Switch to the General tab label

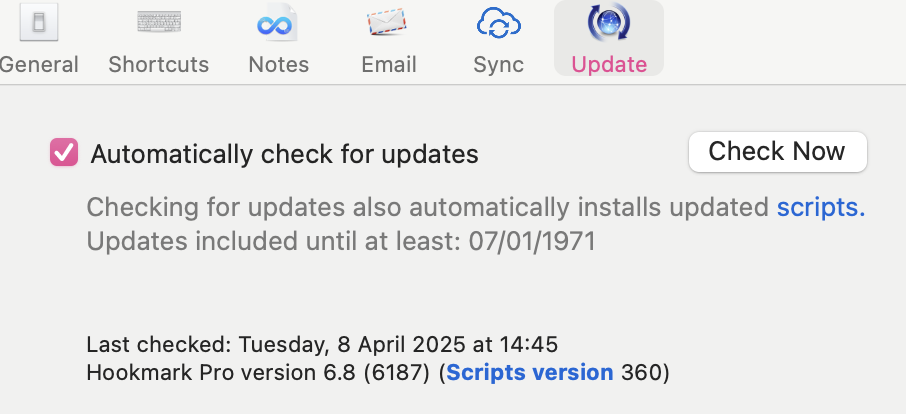tap(39, 65)
